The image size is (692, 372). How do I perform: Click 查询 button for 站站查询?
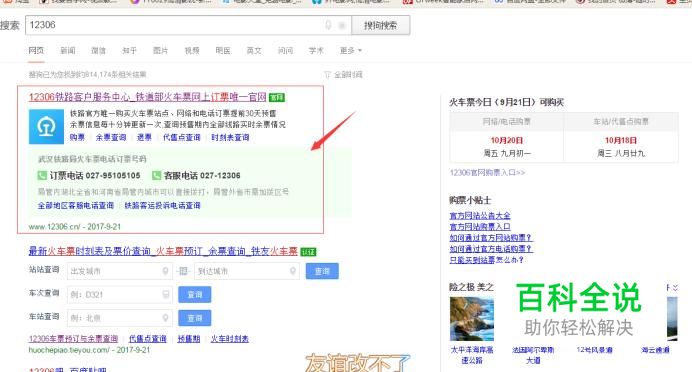coord(322,271)
